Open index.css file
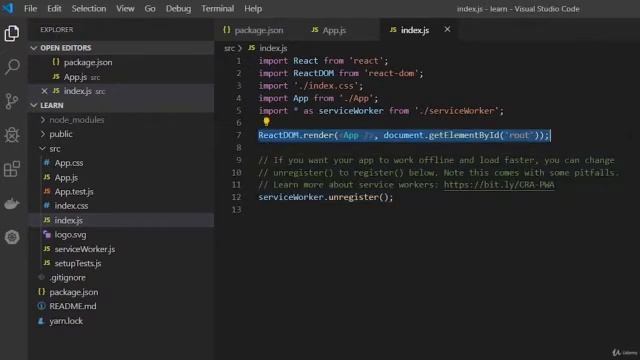The height and width of the screenshot is (360, 640). tap(71, 206)
